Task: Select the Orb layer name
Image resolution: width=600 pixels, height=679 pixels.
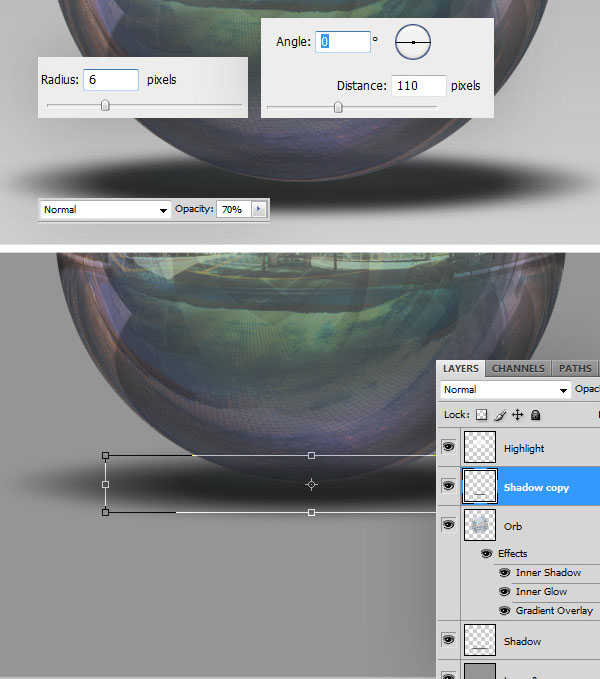Action: [513, 527]
